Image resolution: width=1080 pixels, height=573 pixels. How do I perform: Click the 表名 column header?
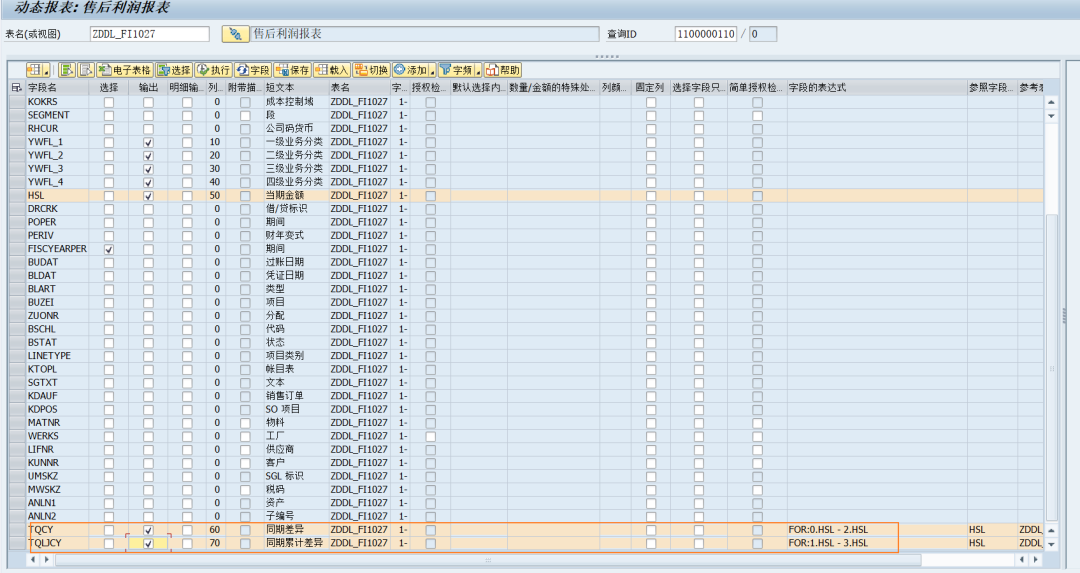point(359,87)
